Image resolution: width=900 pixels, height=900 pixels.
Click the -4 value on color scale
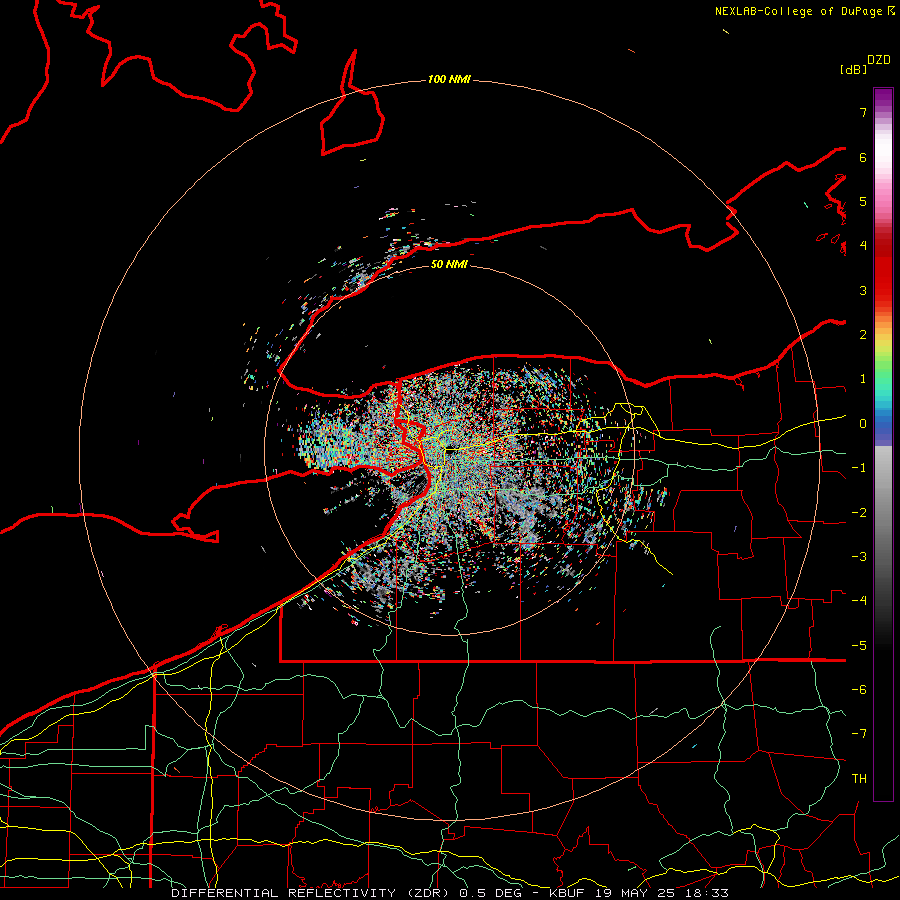pos(859,601)
